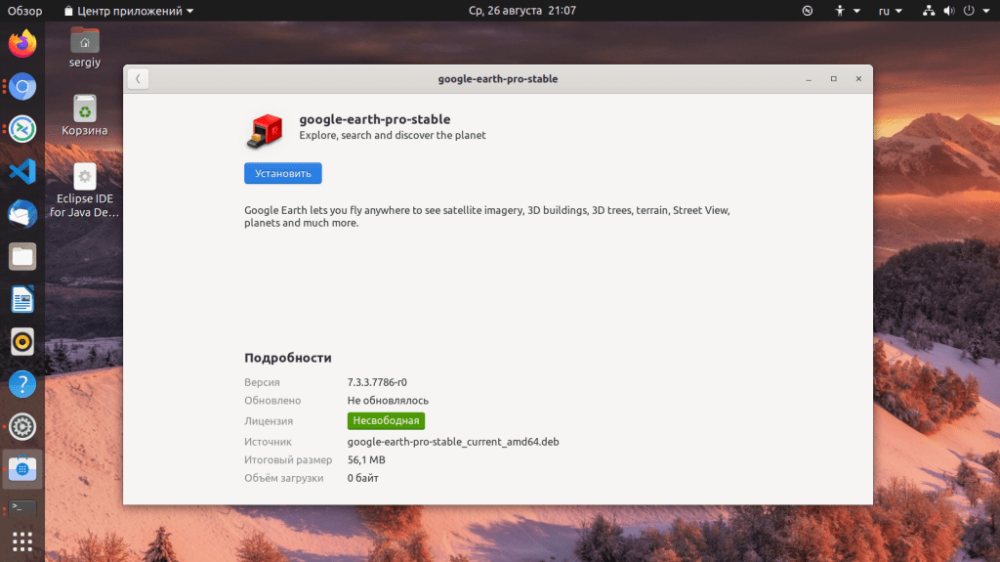Screen dimensions: 1000x562
Task: Click the Несвободная license badge
Action: [386, 420]
